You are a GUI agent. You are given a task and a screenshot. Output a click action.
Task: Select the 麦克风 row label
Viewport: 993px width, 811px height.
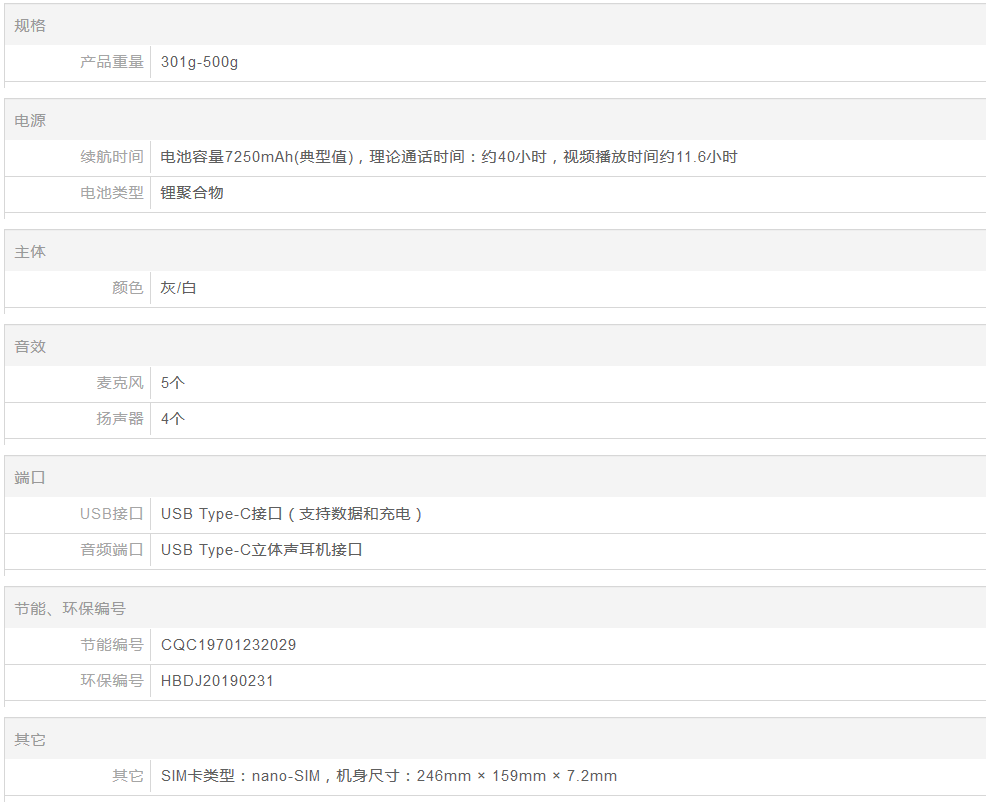(x=120, y=383)
